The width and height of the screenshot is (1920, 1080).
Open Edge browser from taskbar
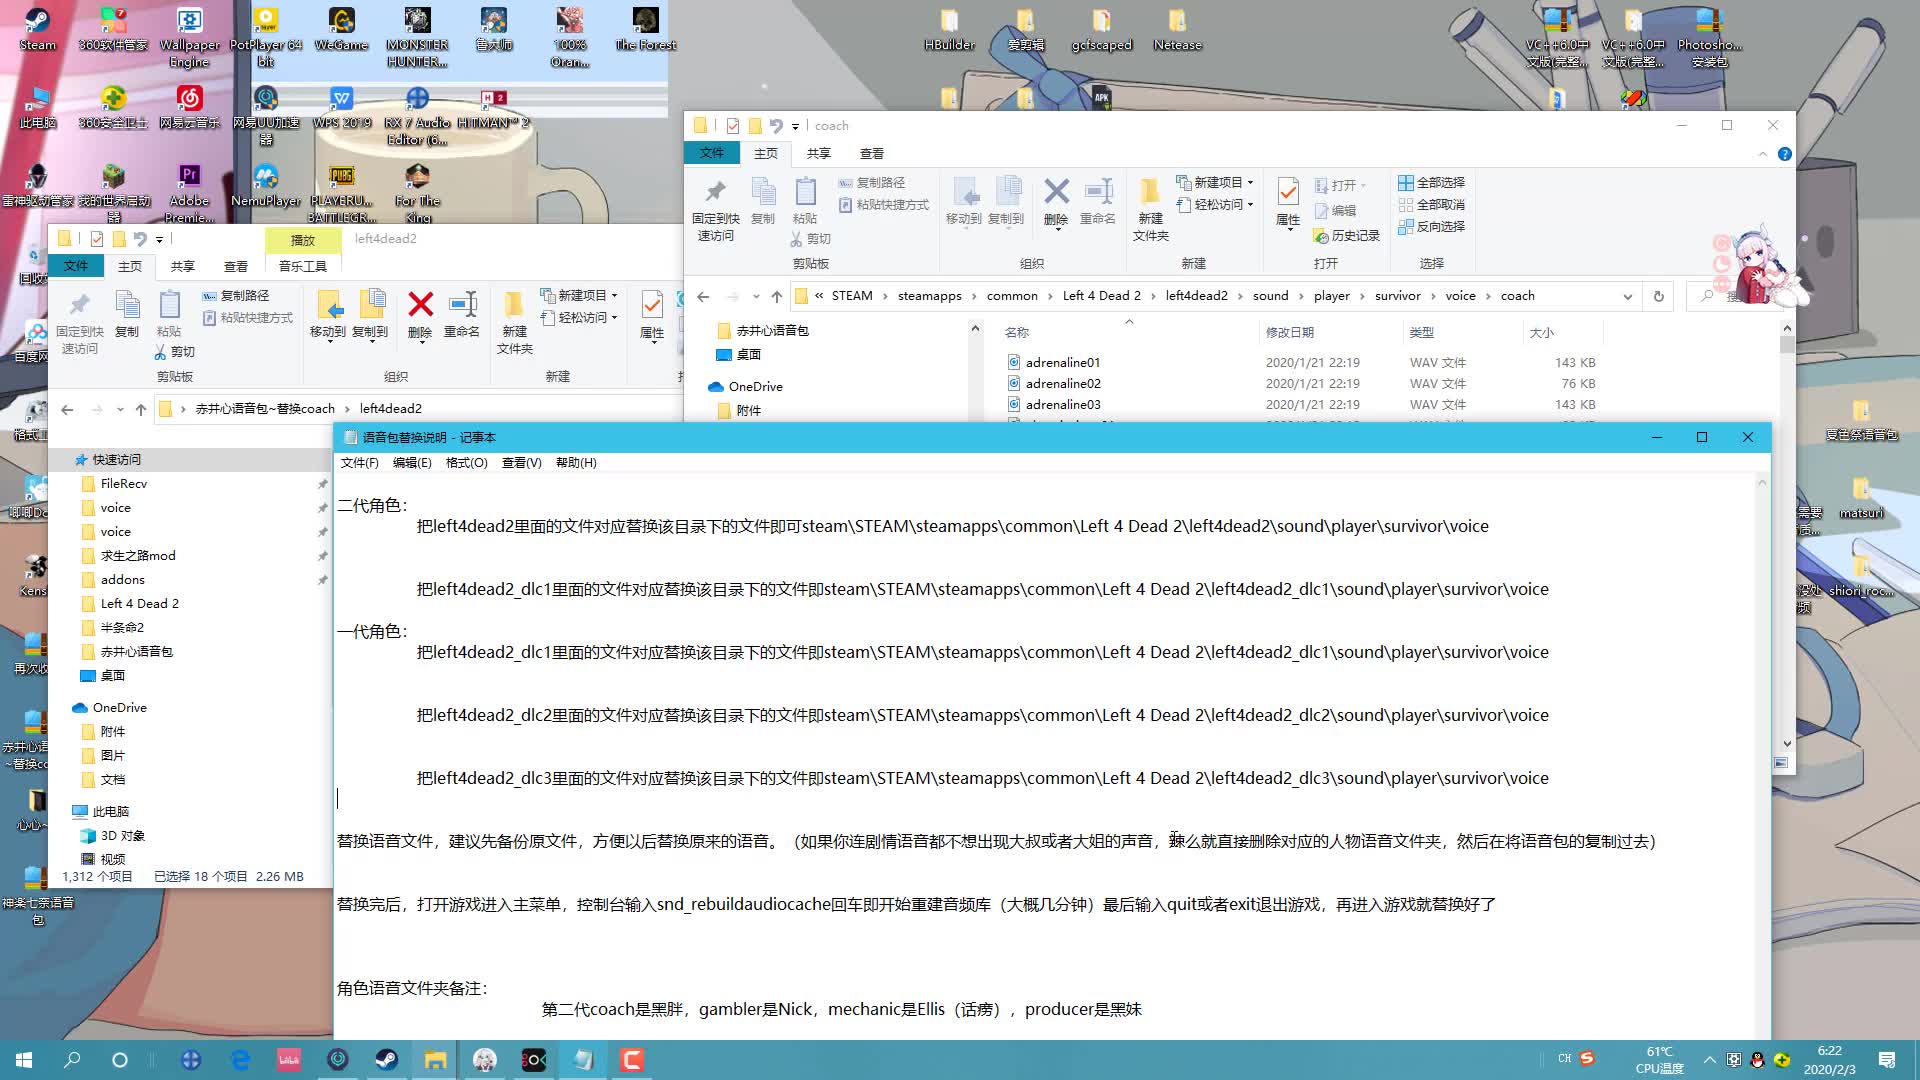(240, 1060)
